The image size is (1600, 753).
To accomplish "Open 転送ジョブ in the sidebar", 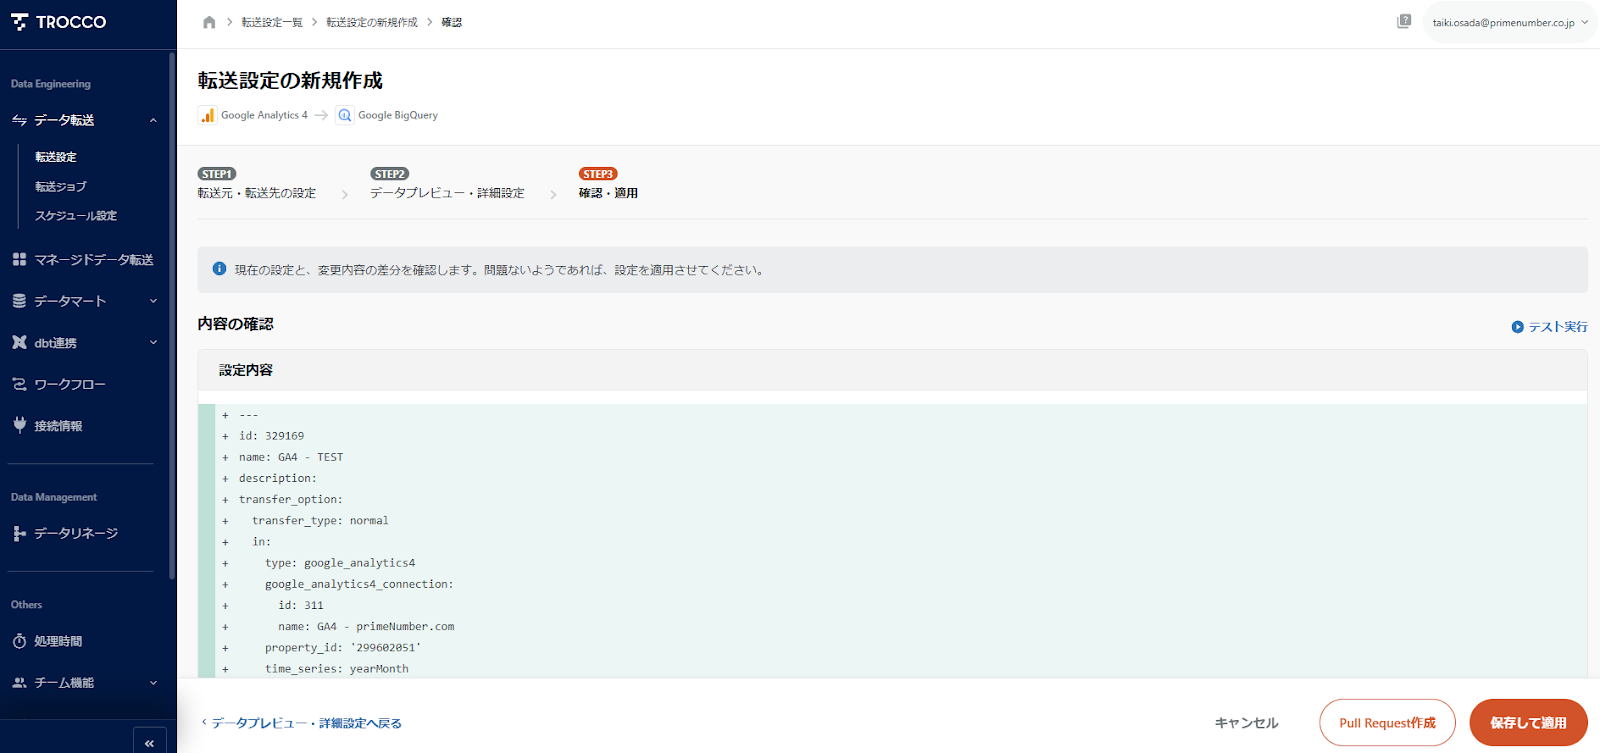I will [61, 187].
